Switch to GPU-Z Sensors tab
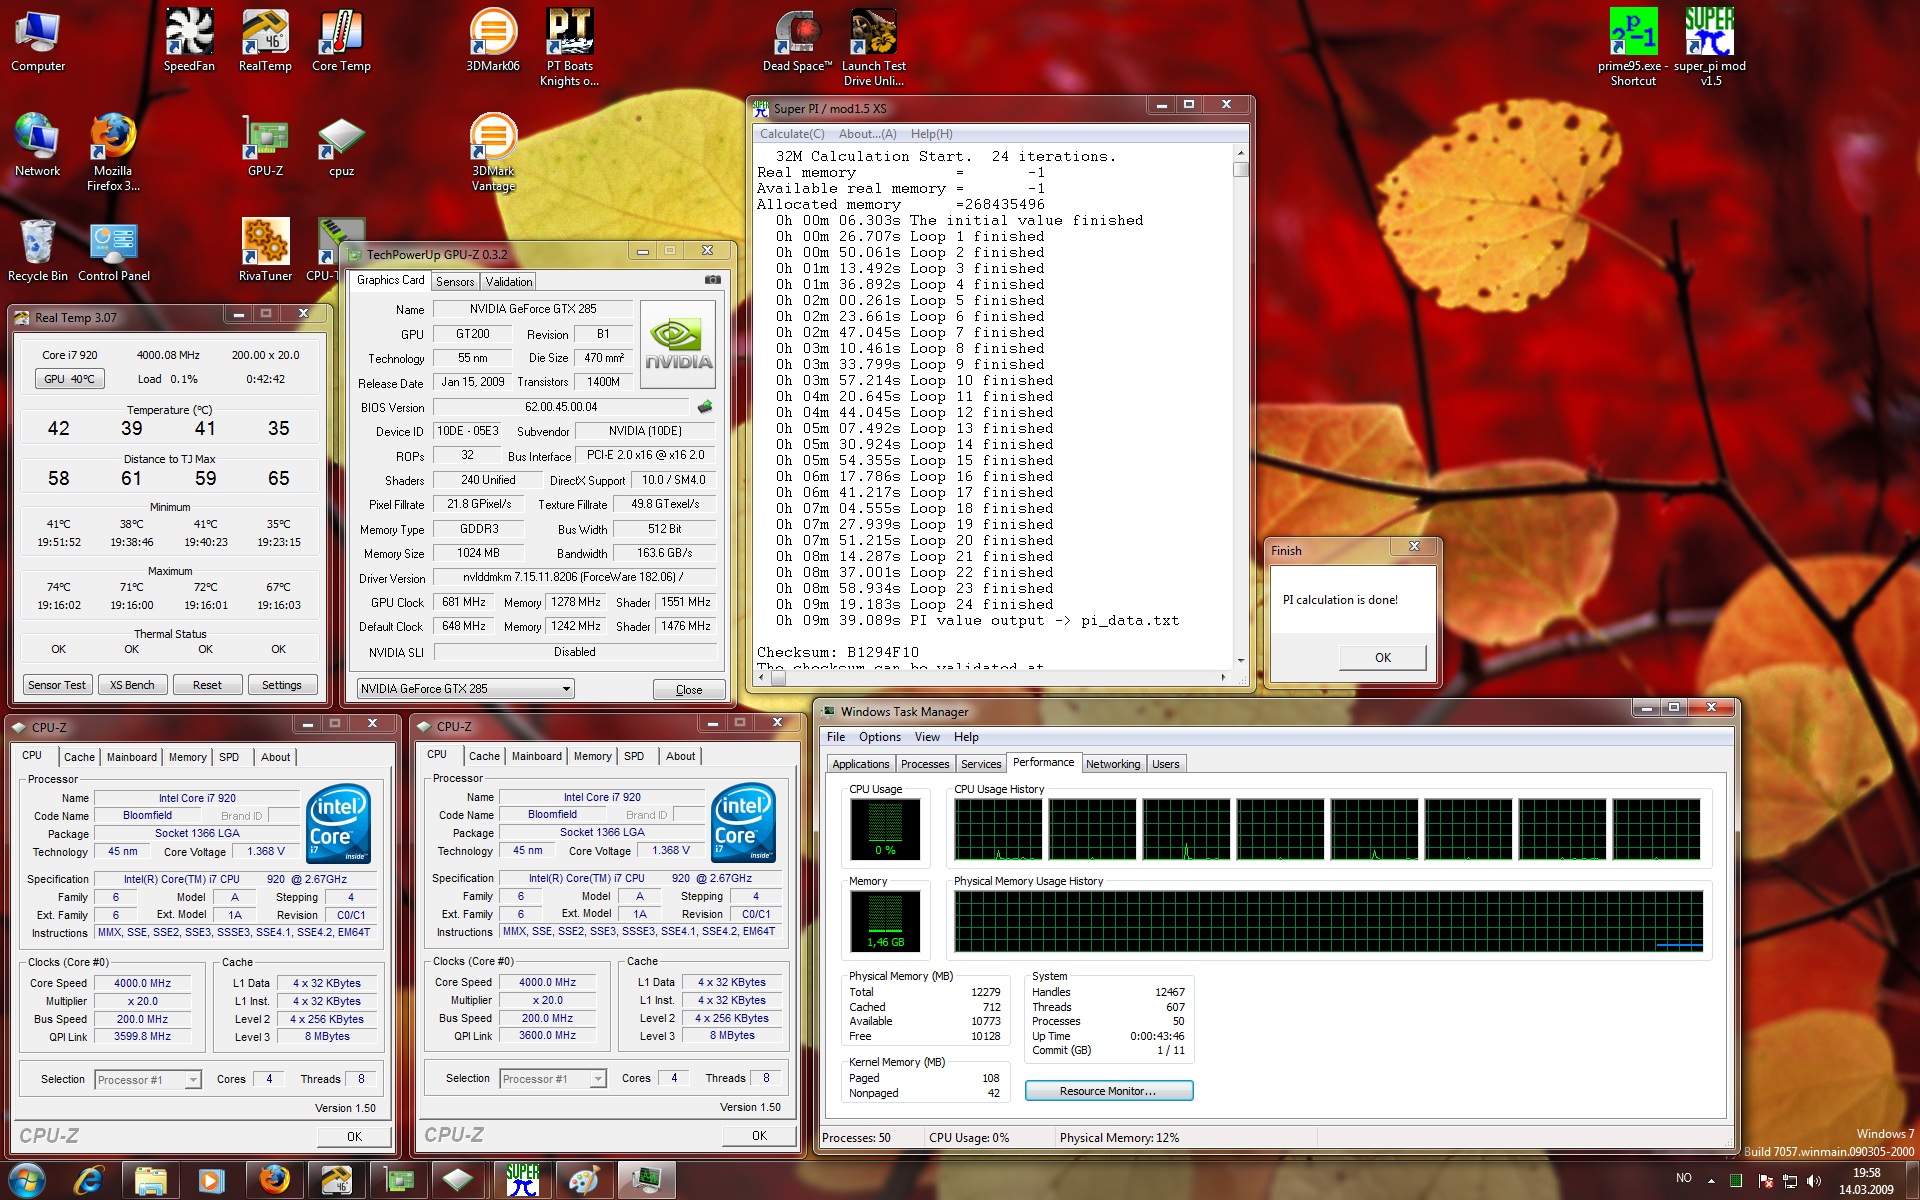The image size is (1920, 1200). coord(455,282)
